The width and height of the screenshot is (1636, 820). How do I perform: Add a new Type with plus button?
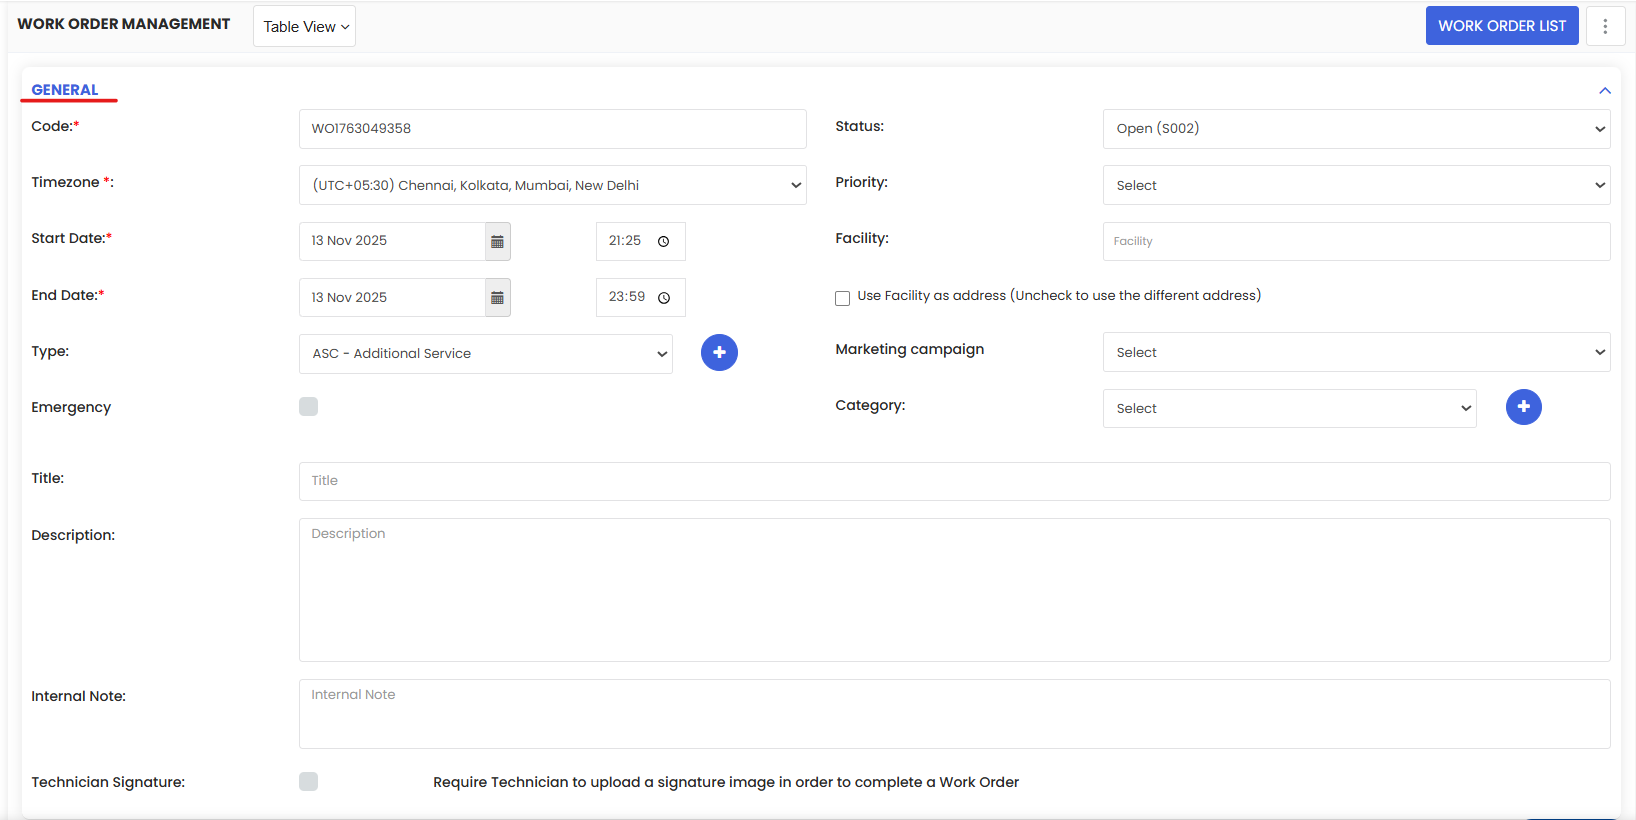[719, 352]
